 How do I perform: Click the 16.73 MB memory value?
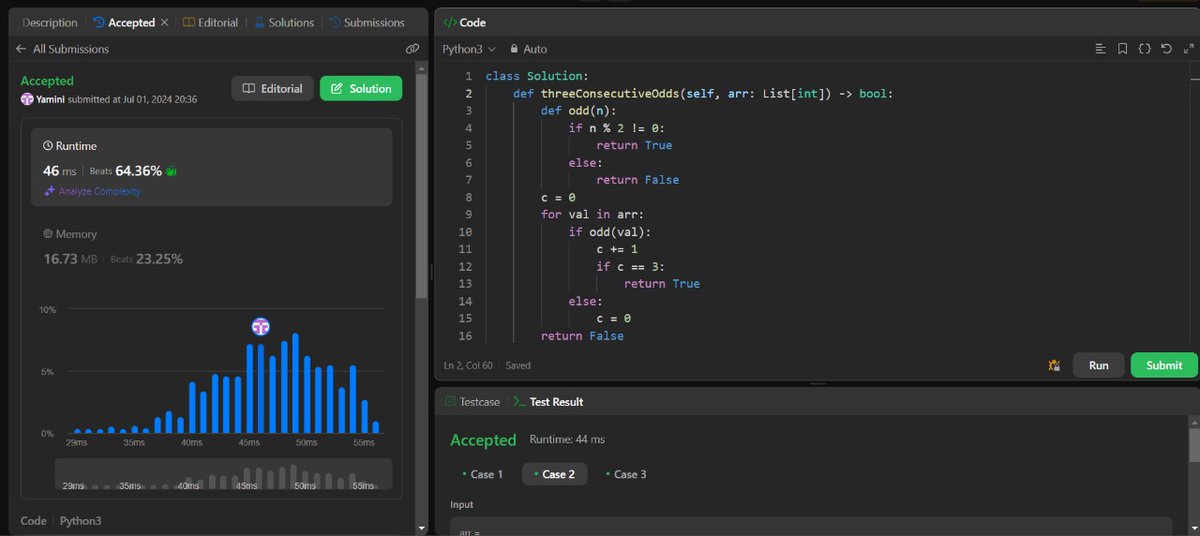tap(70, 259)
